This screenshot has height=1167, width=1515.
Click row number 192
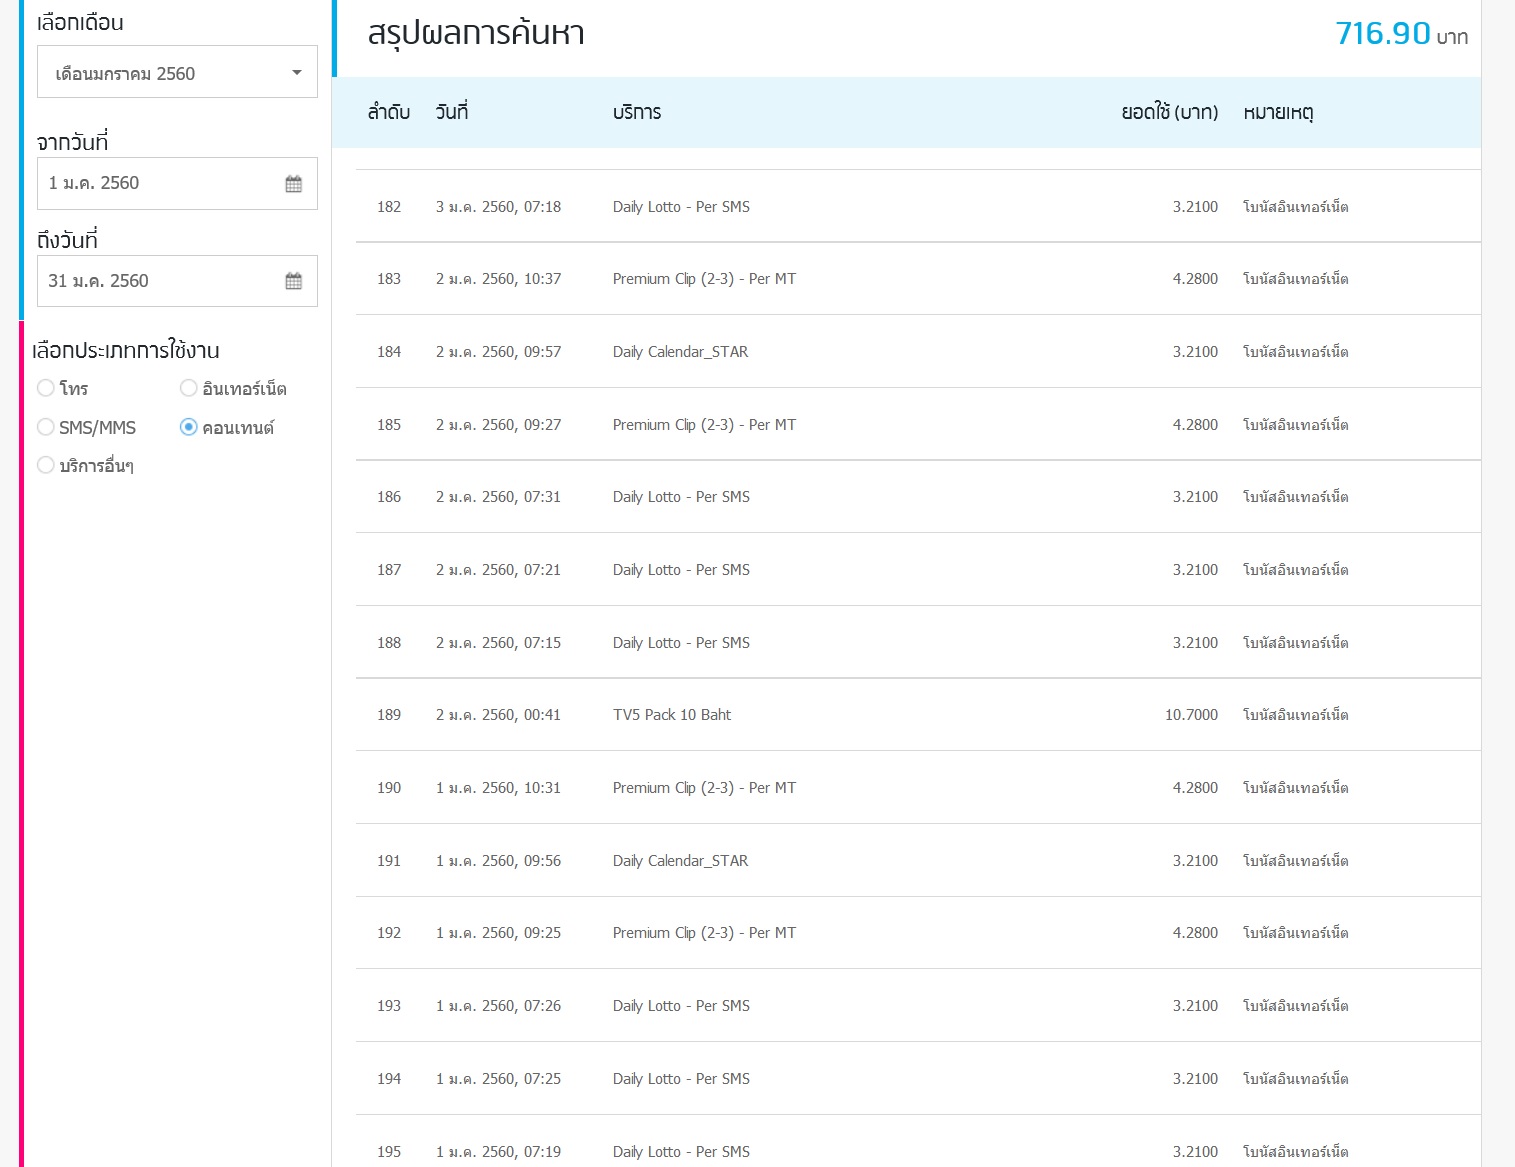tap(389, 933)
